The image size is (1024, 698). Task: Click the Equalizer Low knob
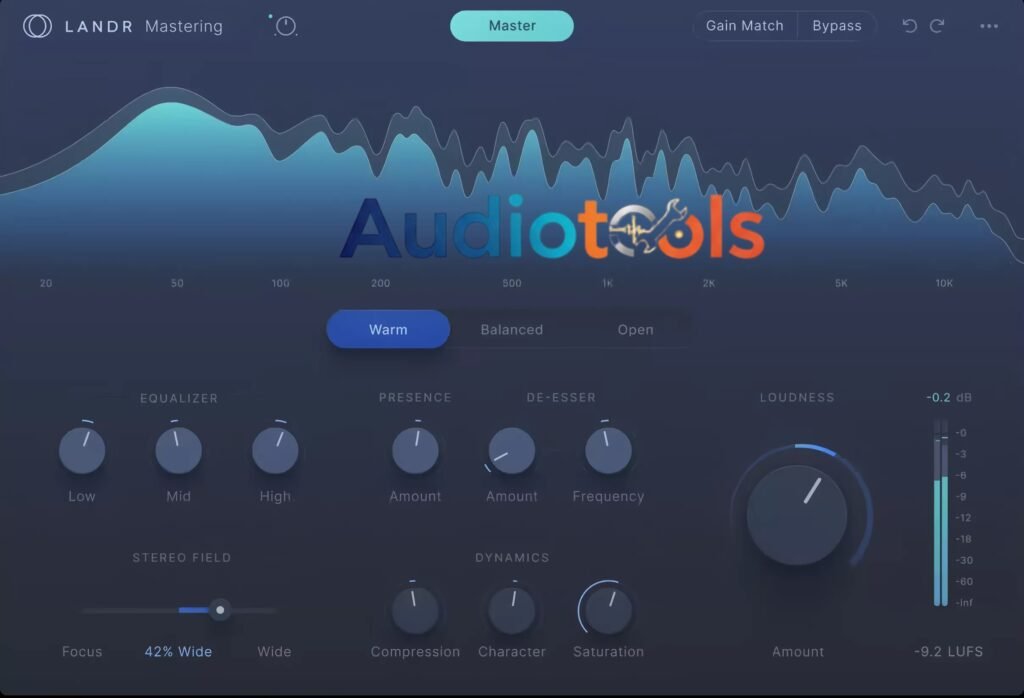(x=82, y=451)
